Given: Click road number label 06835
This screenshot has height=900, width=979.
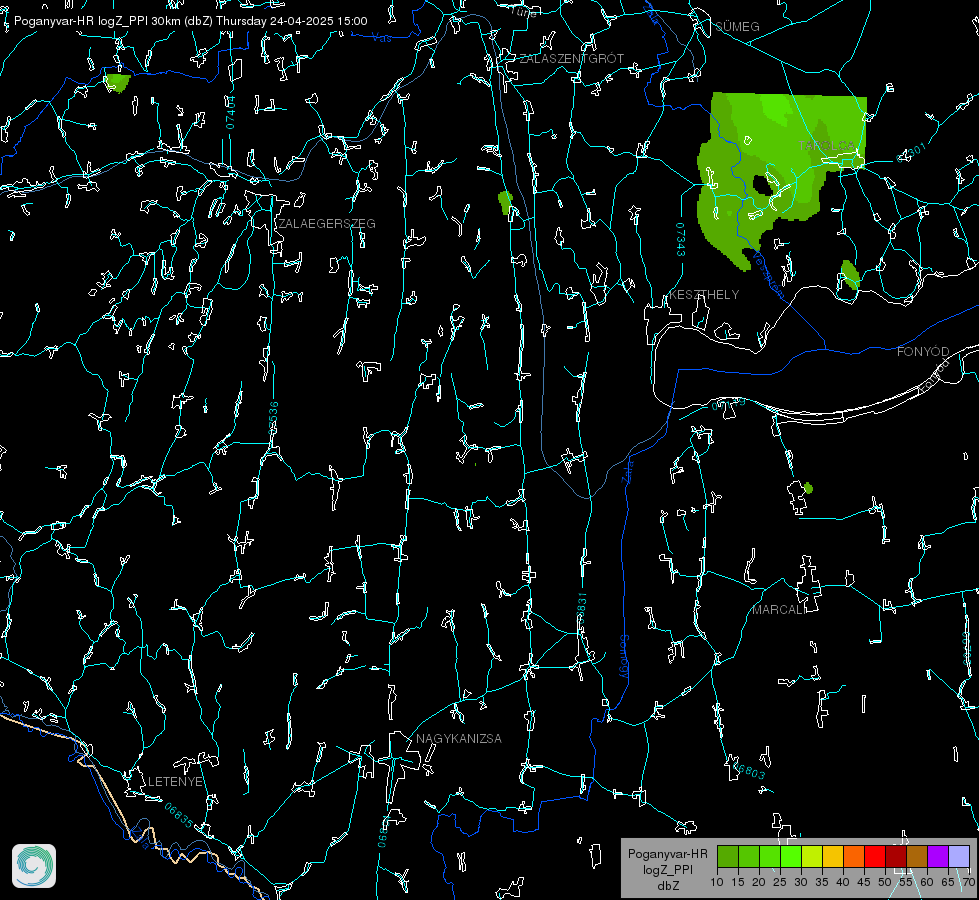Looking at the screenshot, I should tap(179, 816).
